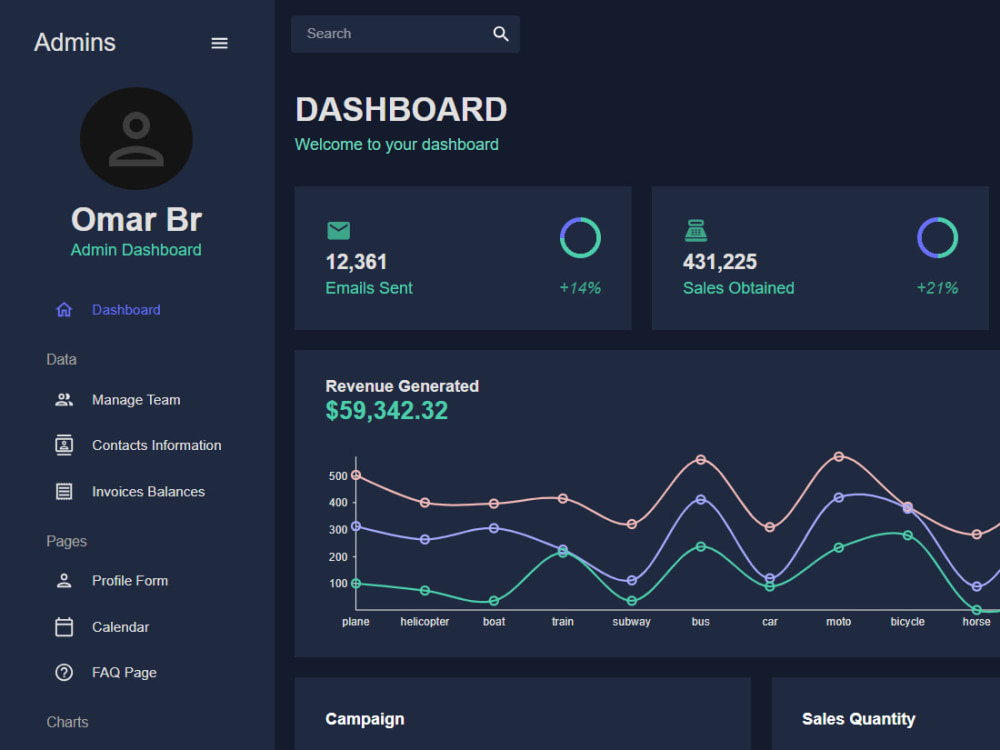The width and height of the screenshot is (1000, 750).
Task: Click the Sales Obtained cash register icon
Action: click(x=696, y=230)
